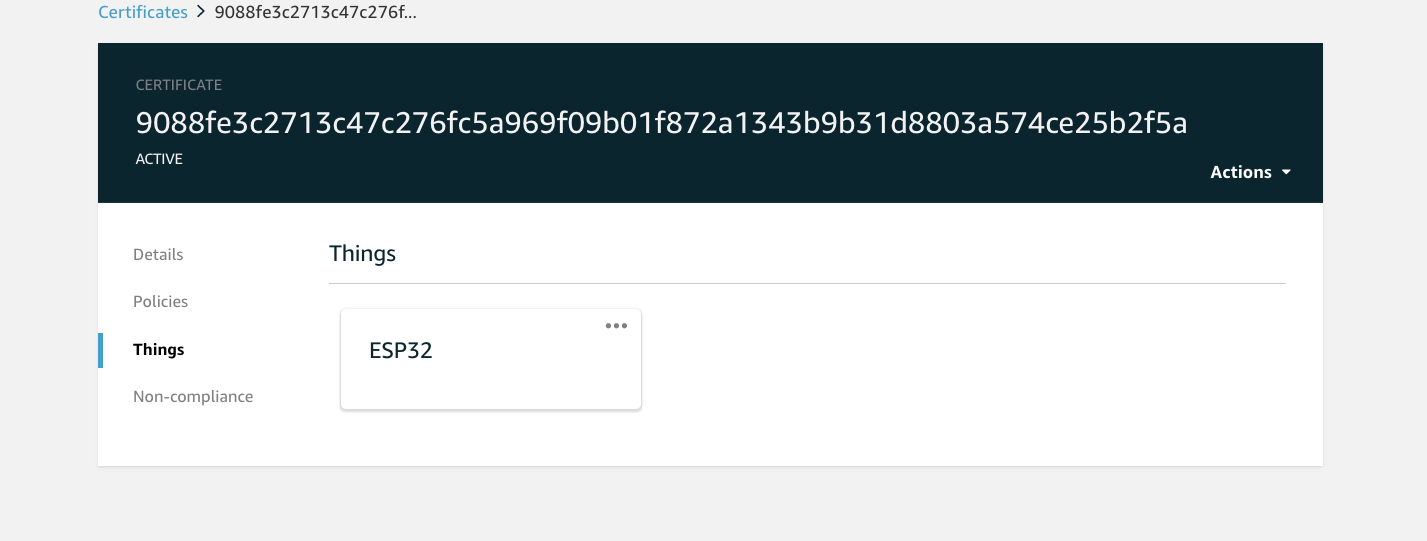
Task: Click the divider line below the Things heading
Action: 807,284
